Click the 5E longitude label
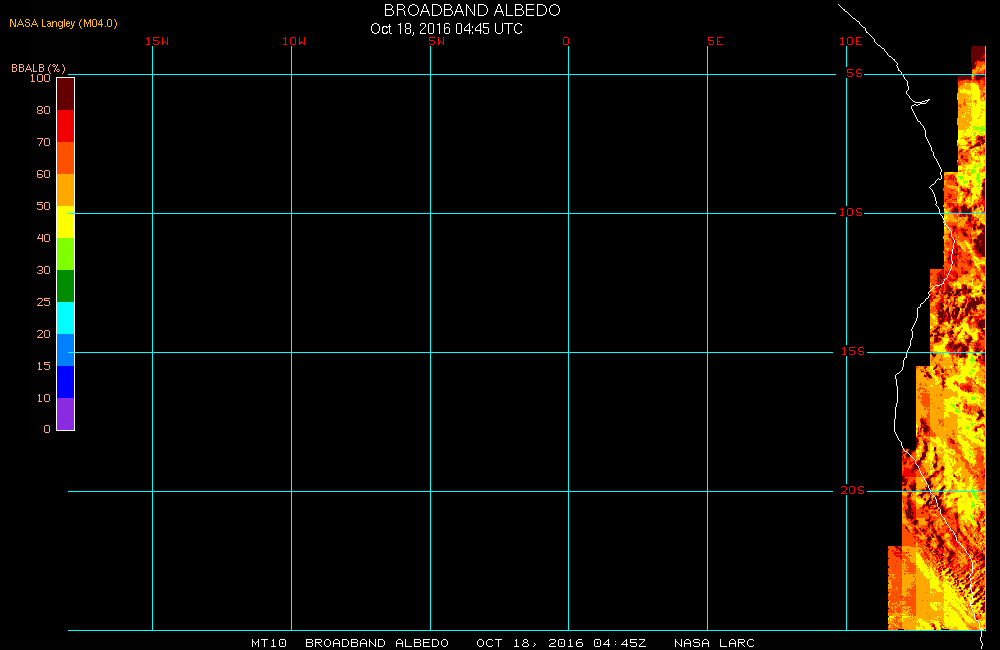 [x=715, y=41]
